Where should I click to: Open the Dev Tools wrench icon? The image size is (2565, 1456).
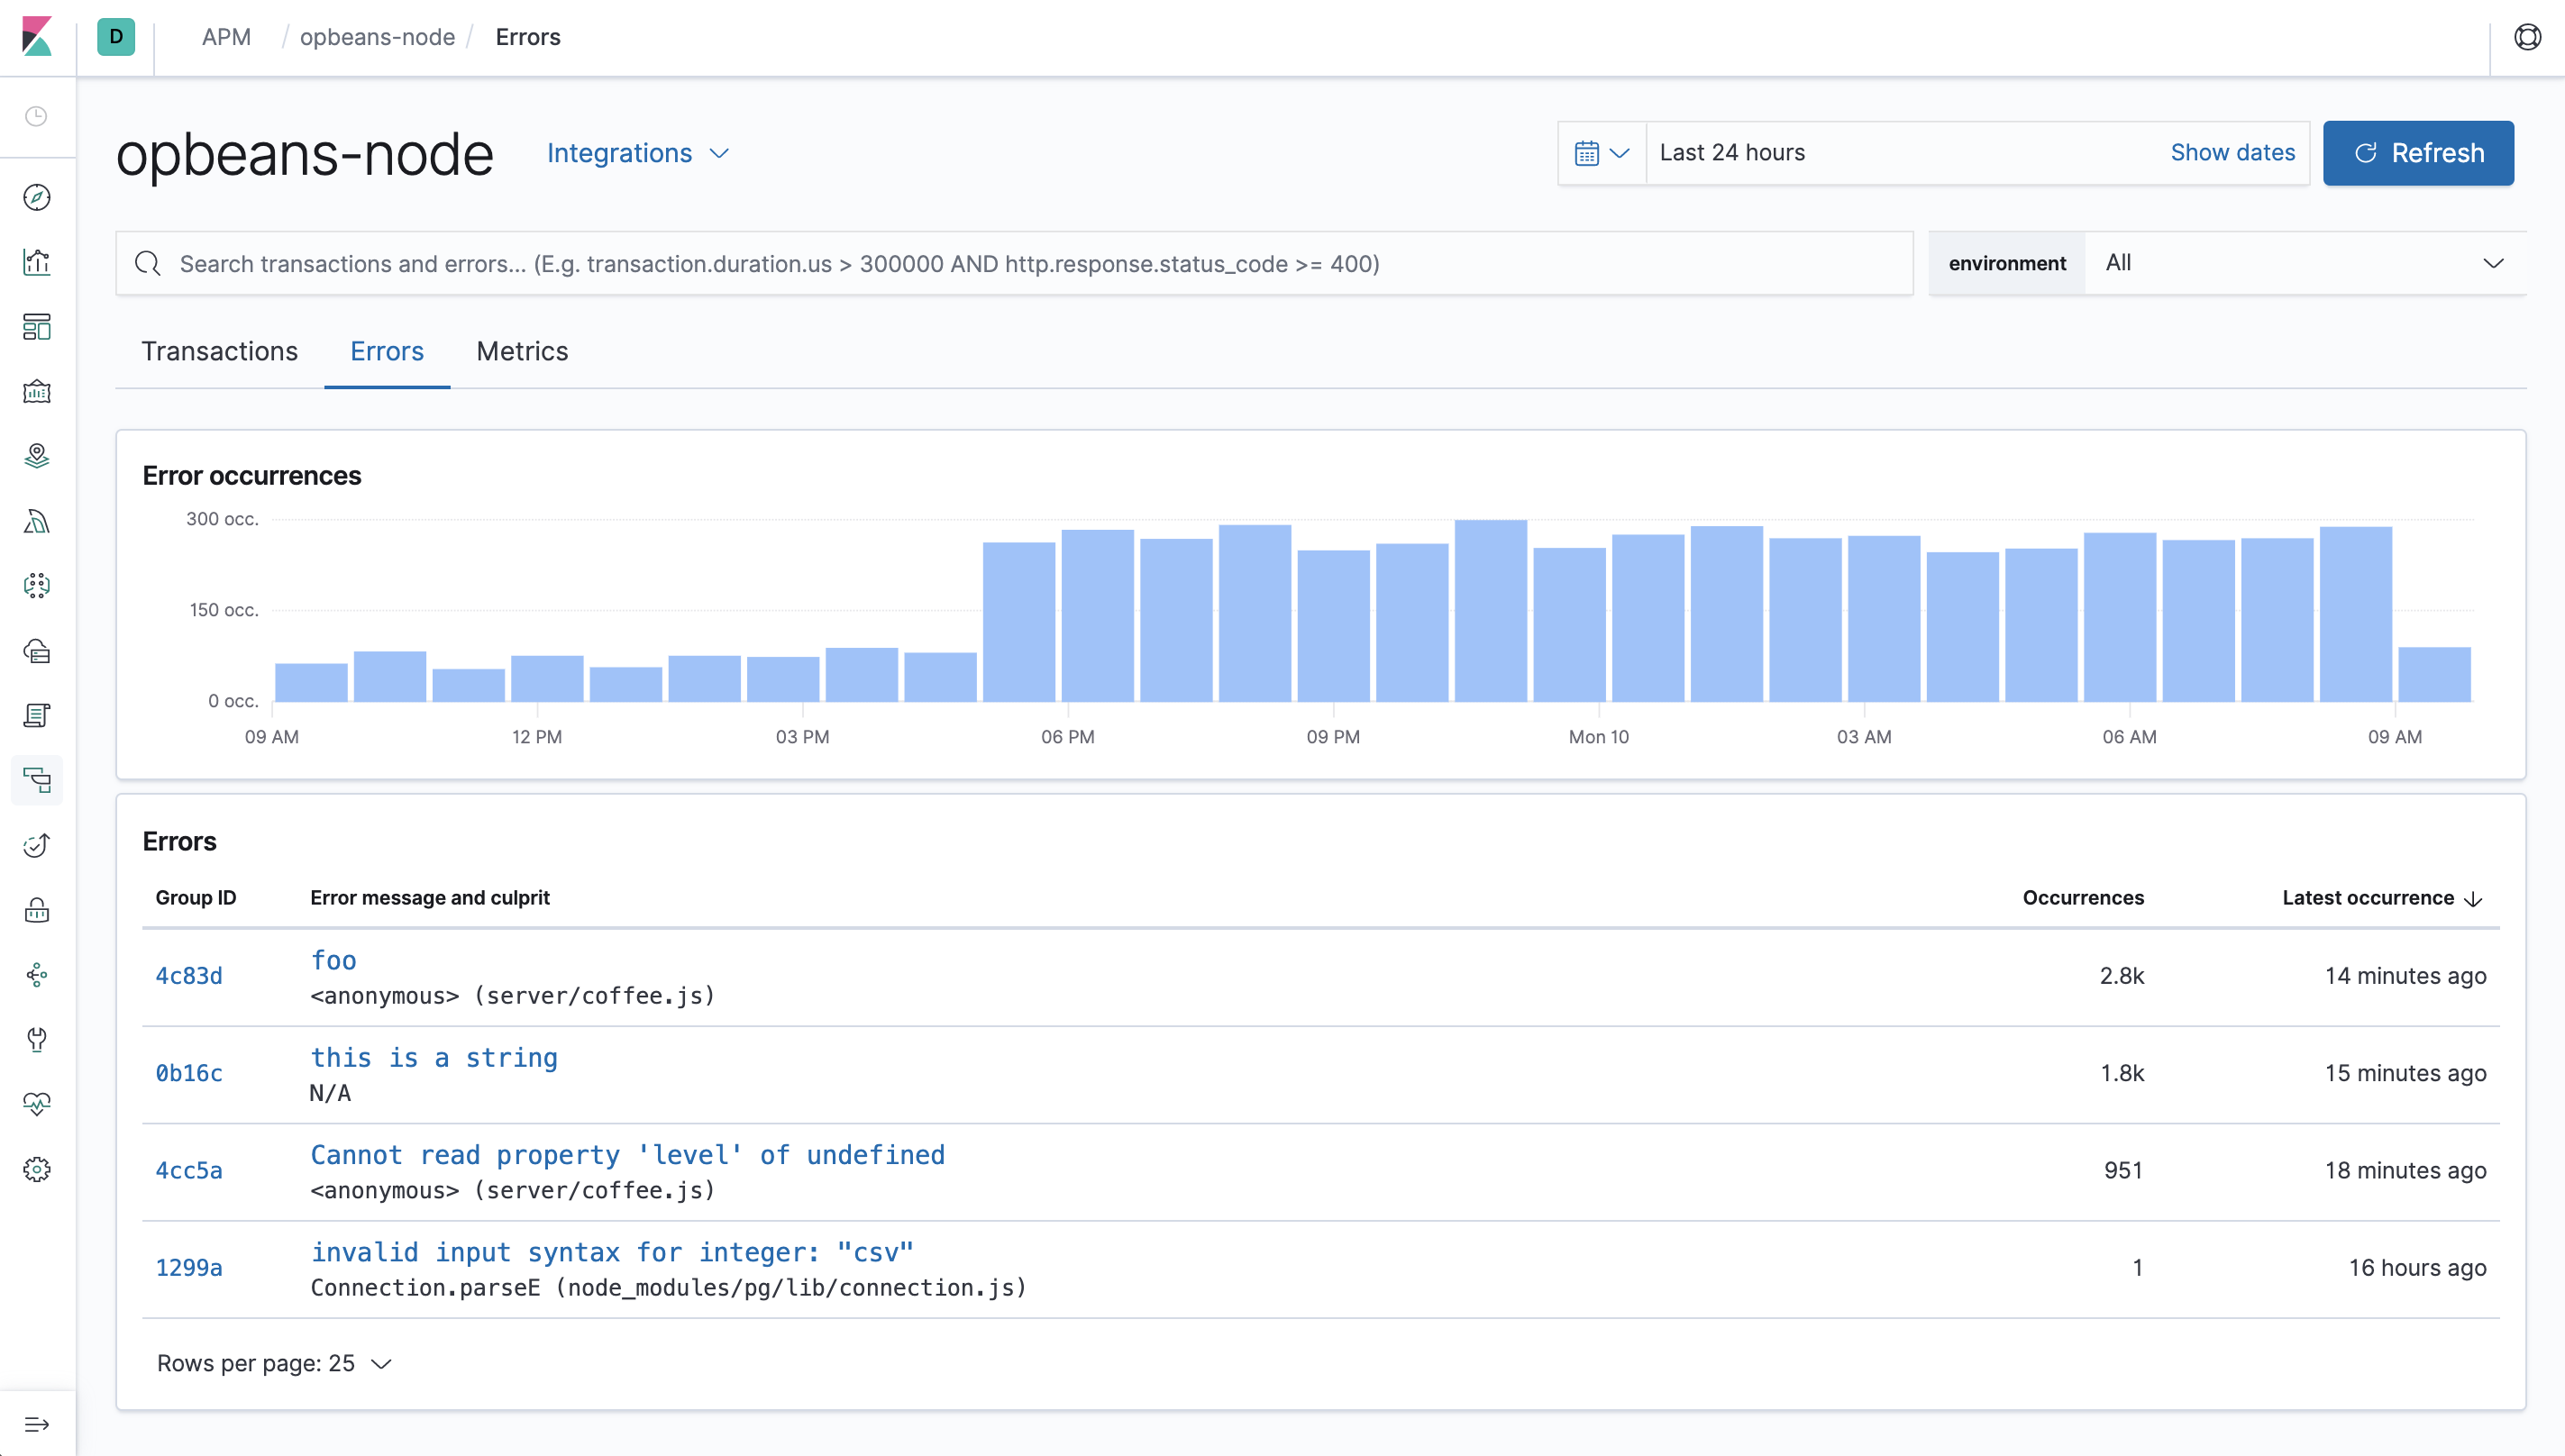coord(37,1040)
